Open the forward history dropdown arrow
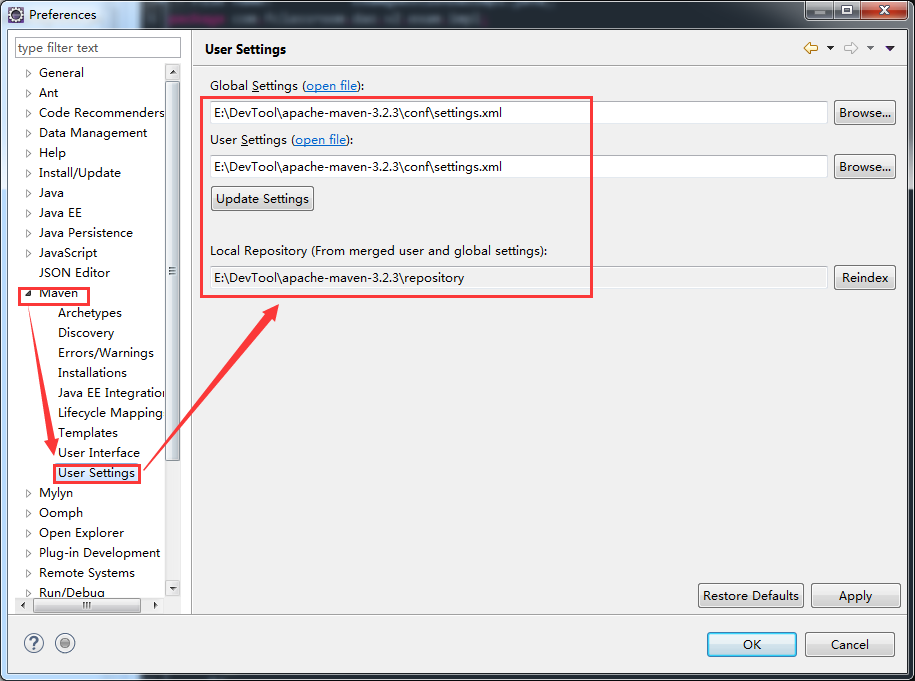 pyautogui.click(x=870, y=48)
